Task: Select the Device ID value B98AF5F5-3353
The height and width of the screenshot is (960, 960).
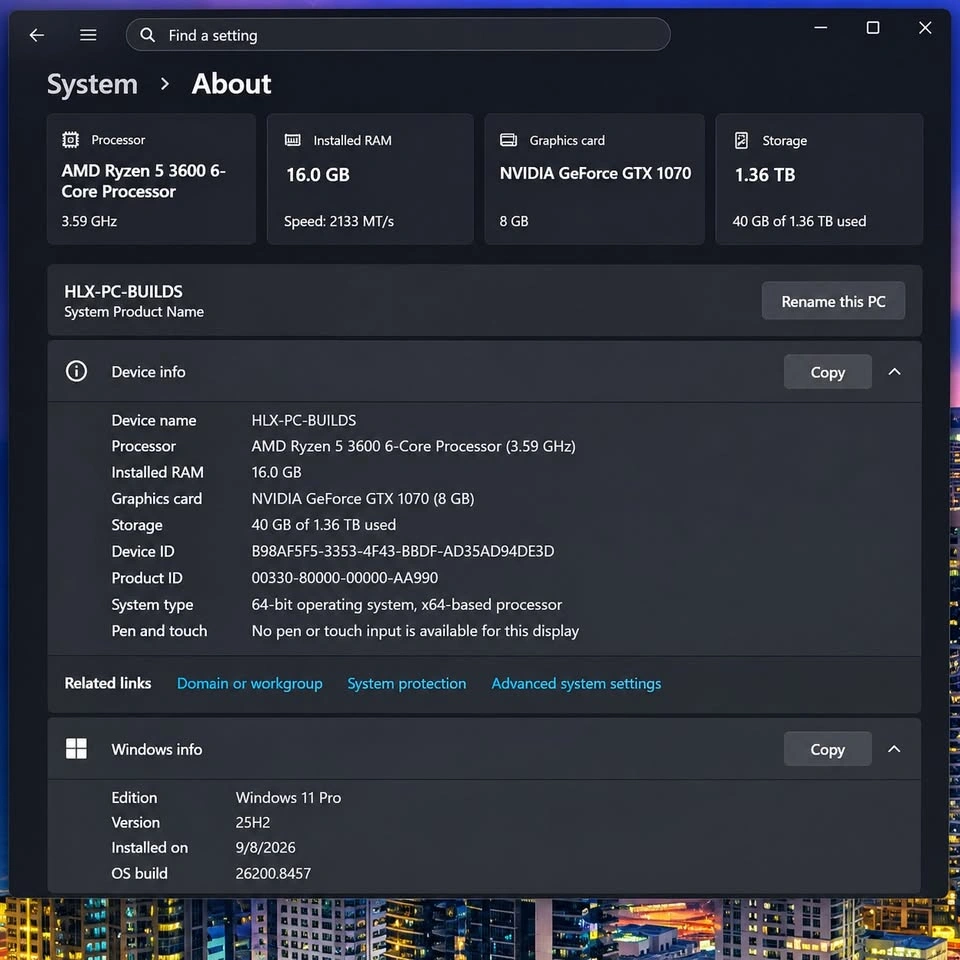Action: (402, 551)
